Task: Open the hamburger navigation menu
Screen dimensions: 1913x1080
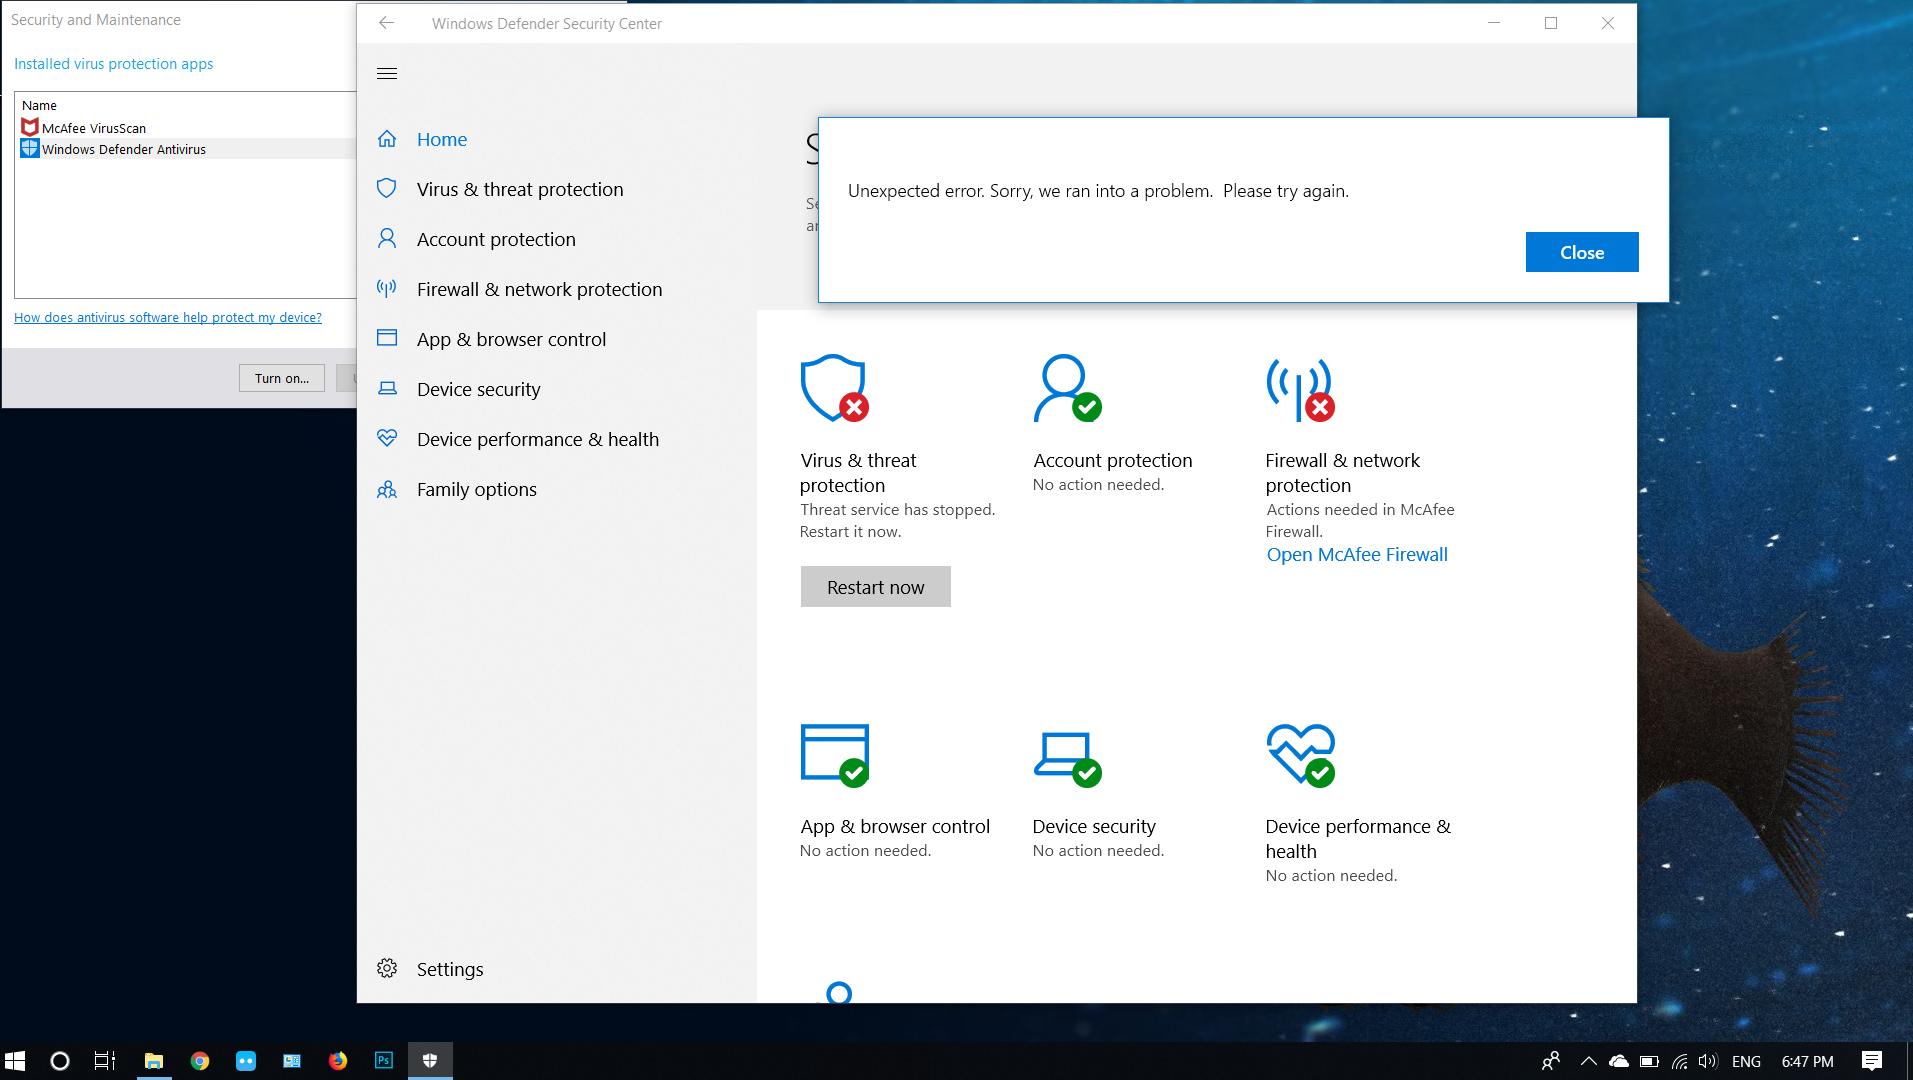Action: pyautogui.click(x=387, y=73)
